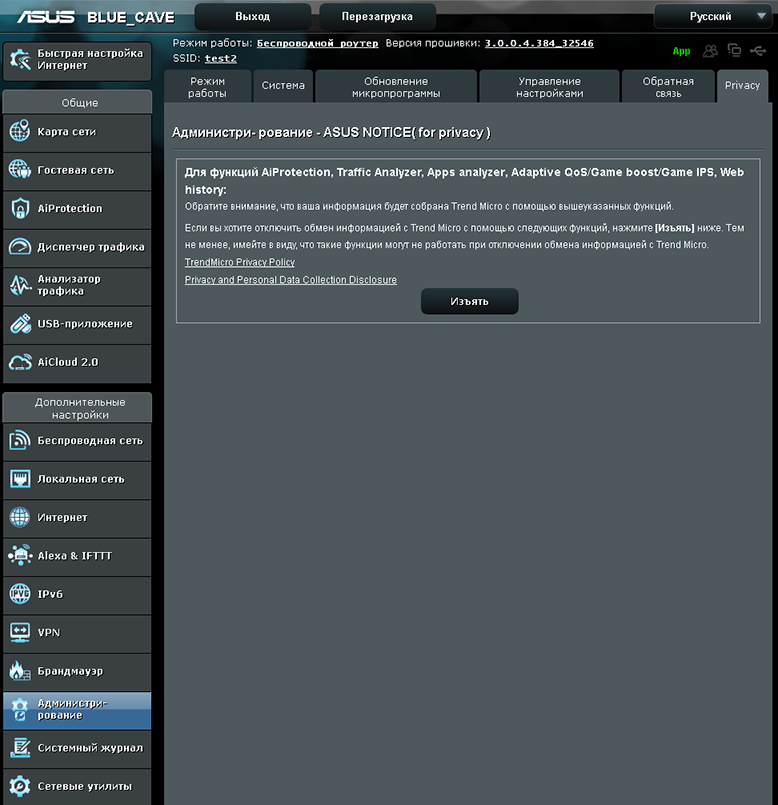
Task: Switch to the Система tab
Action: pos(283,87)
